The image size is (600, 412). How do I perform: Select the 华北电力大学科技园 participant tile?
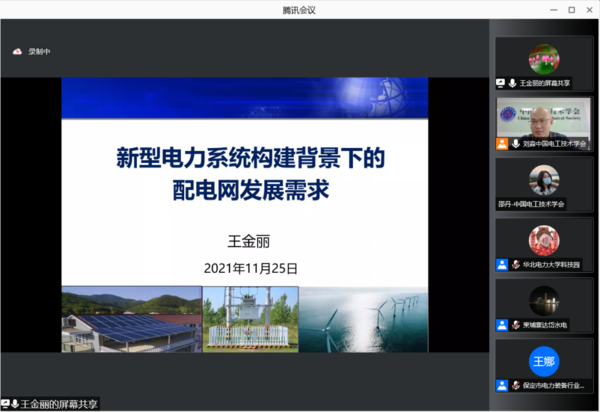pos(543,243)
